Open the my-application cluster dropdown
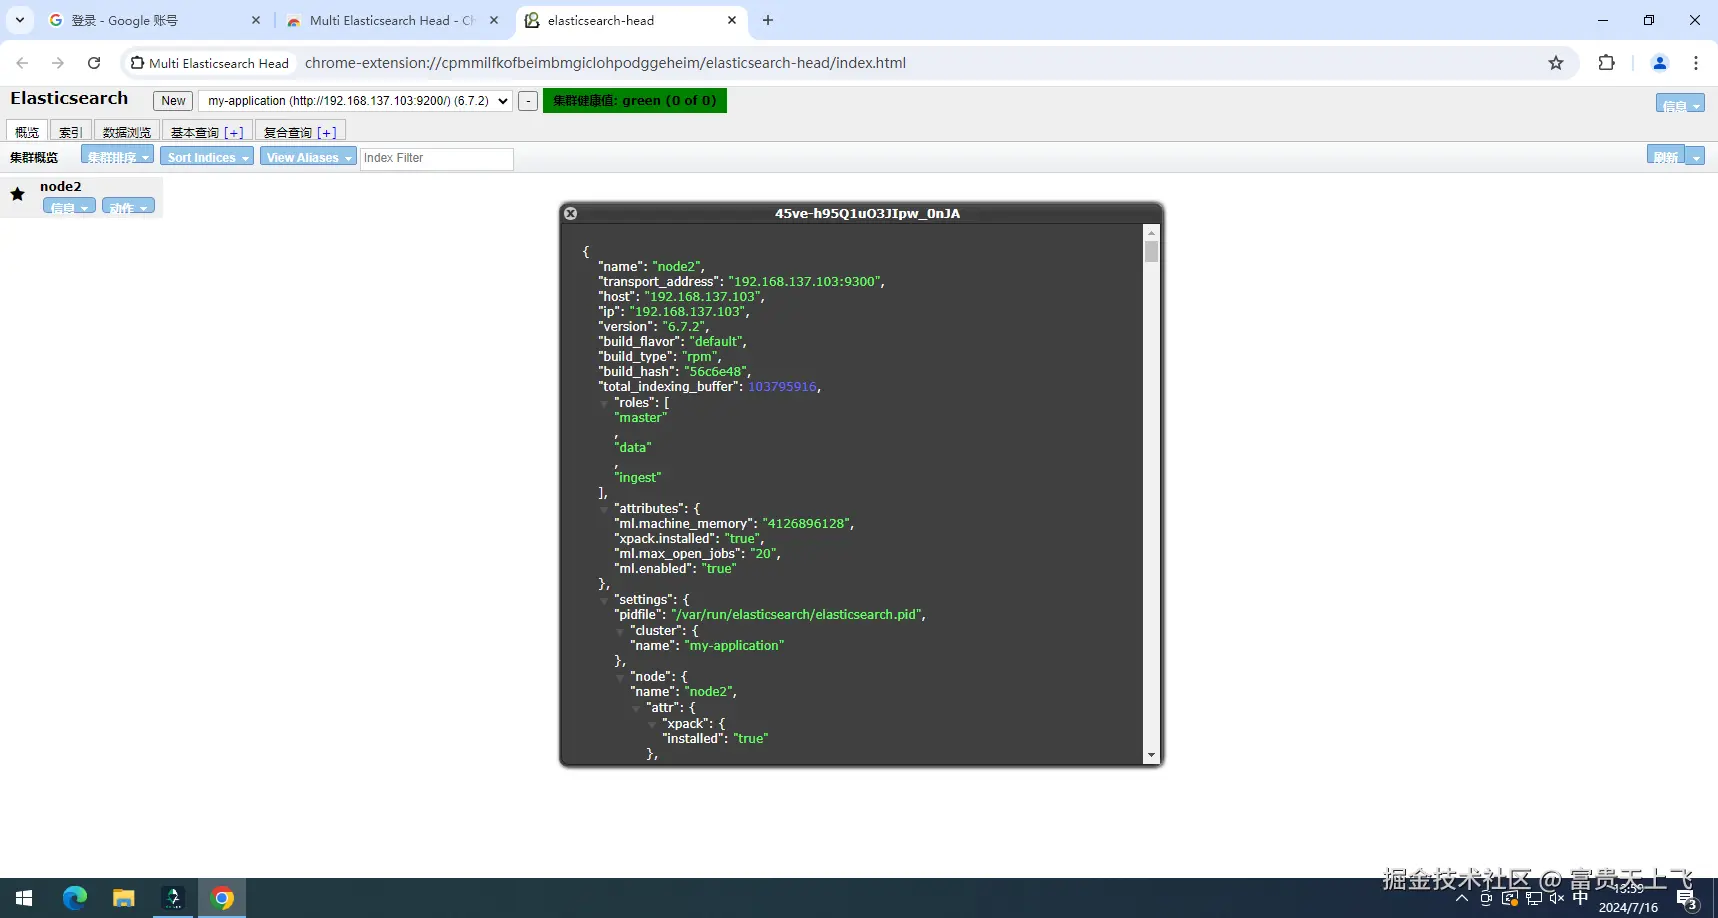This screenshot has width=1718, height=918. 355,101
